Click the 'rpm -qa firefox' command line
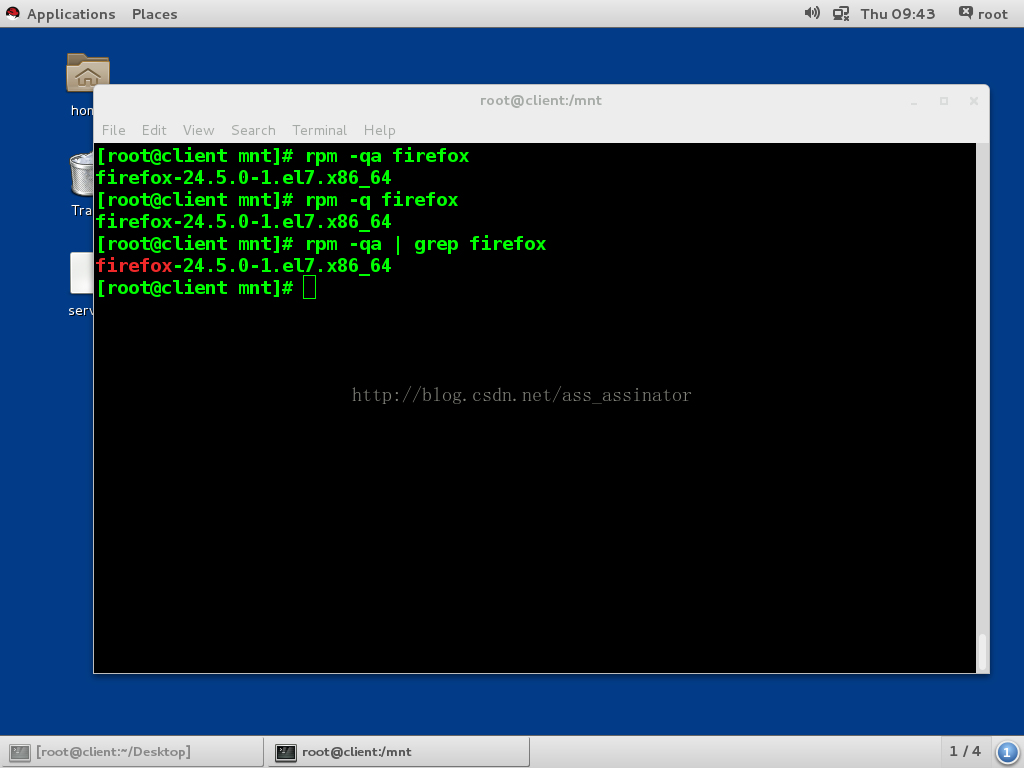Screen dimensions: 1024x768 pos(283,156)
